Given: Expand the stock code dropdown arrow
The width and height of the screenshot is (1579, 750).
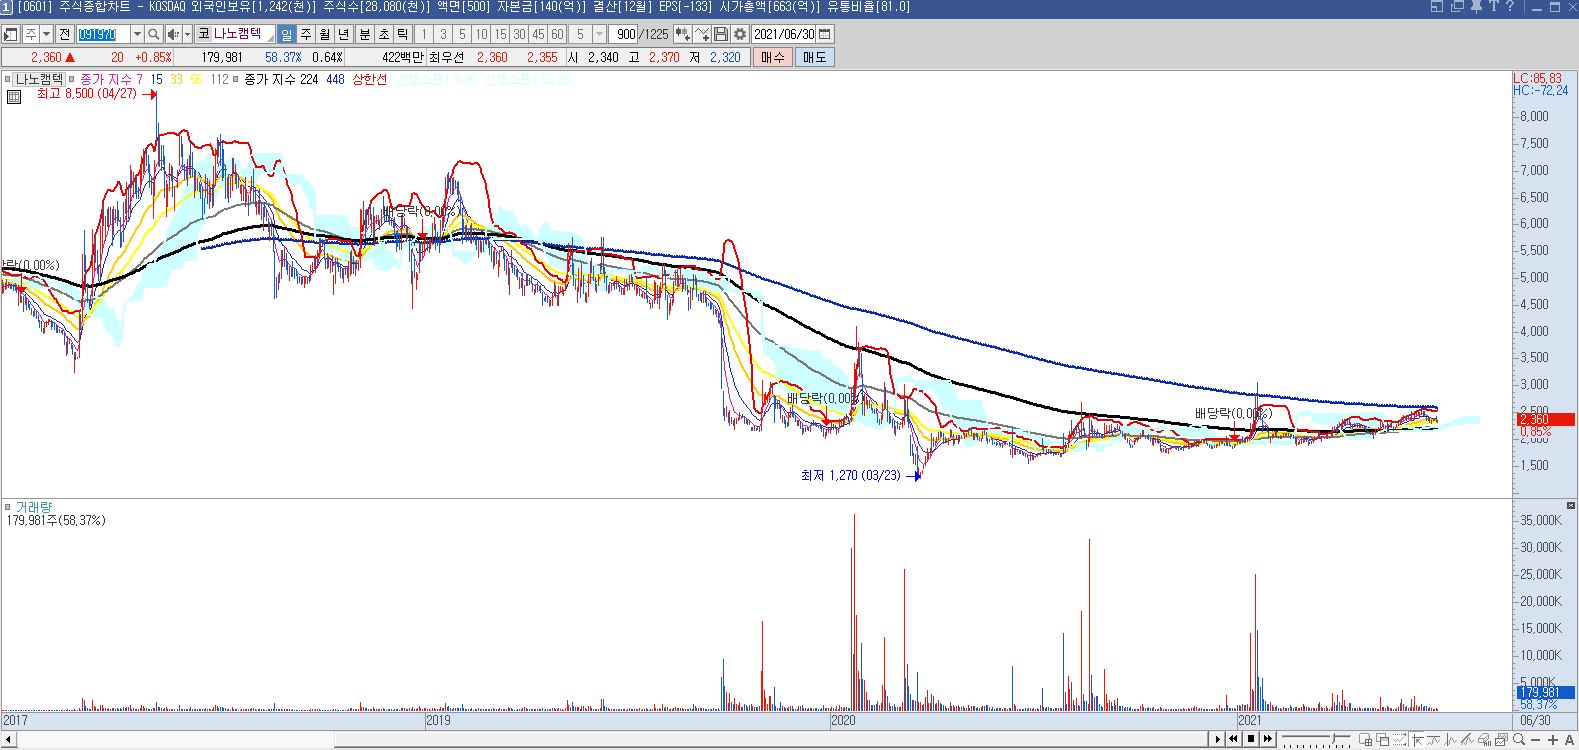Looking at the screenshot, I should click(x=138, y=34).
